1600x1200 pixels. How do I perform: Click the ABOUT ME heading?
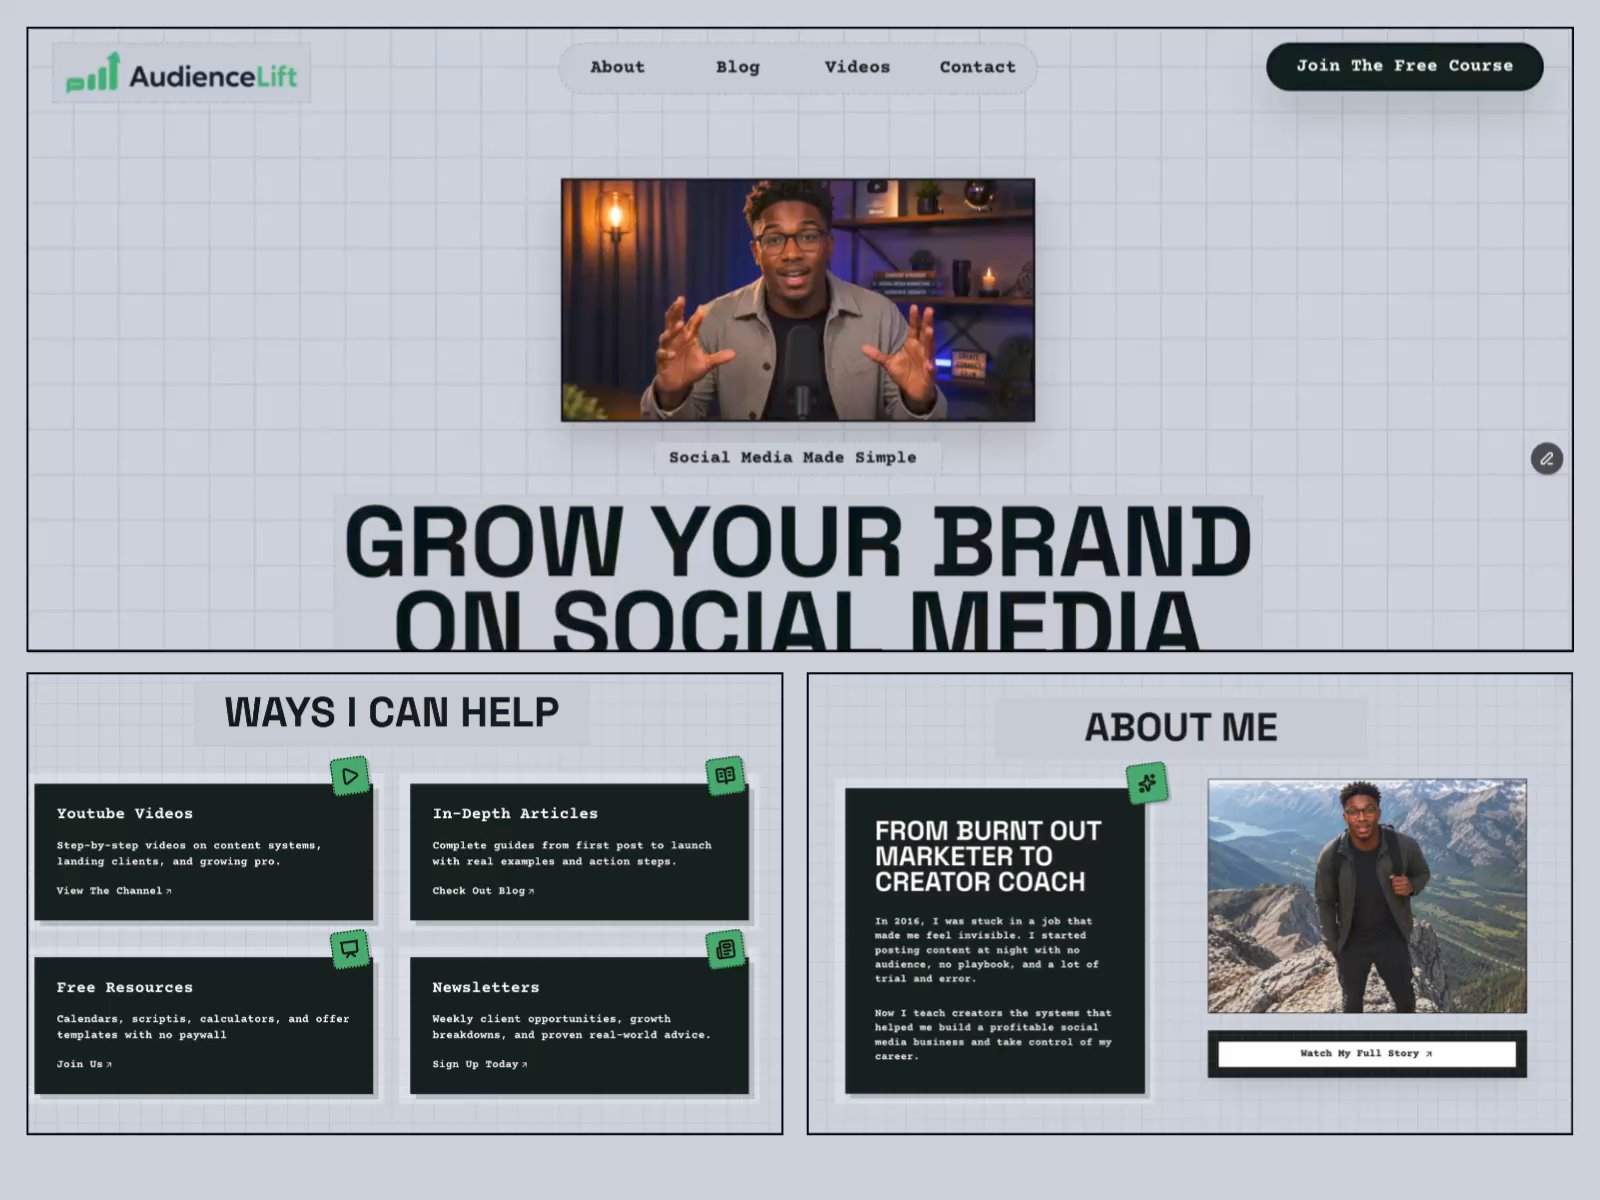pos(1181,728)
